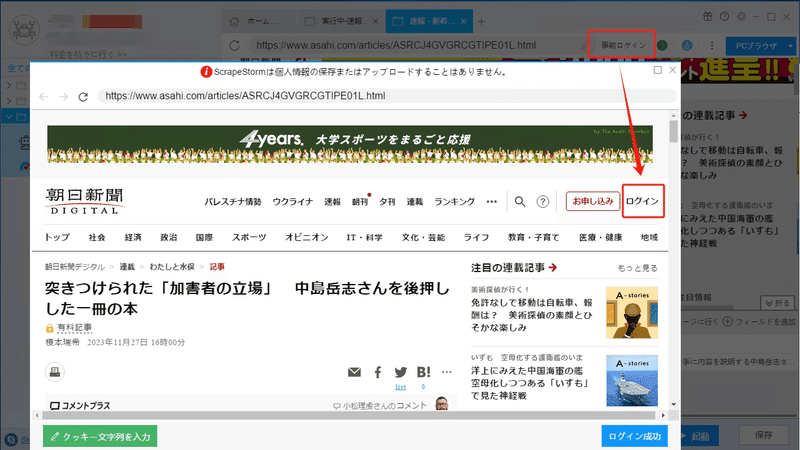Open ウクライナ menu item
Screen dimensions: 800x450
point(292,202)
